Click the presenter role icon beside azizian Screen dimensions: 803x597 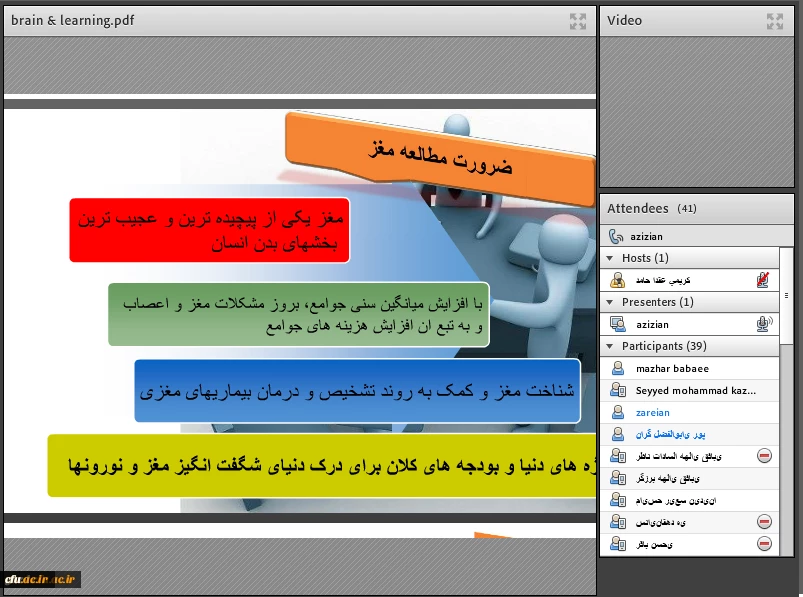tap(617, 324)
